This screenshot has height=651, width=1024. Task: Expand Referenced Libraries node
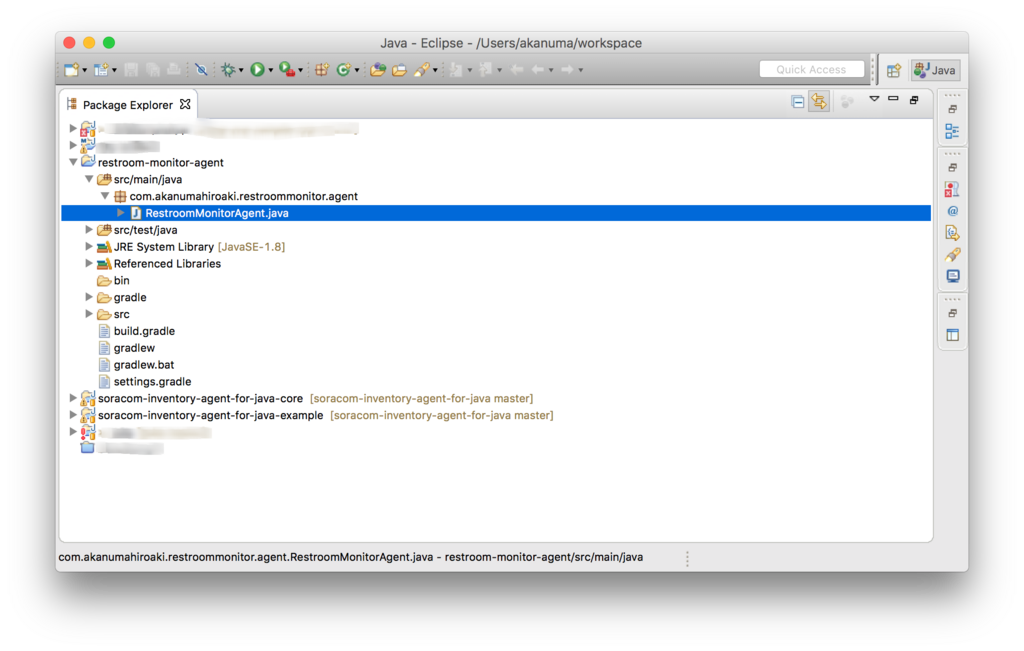89,264
